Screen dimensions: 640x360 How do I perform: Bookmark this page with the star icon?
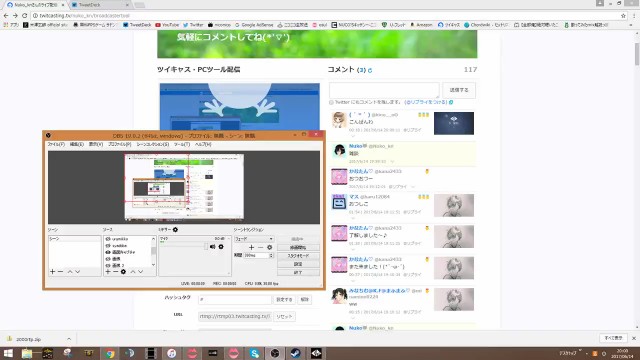coord(623,16)
